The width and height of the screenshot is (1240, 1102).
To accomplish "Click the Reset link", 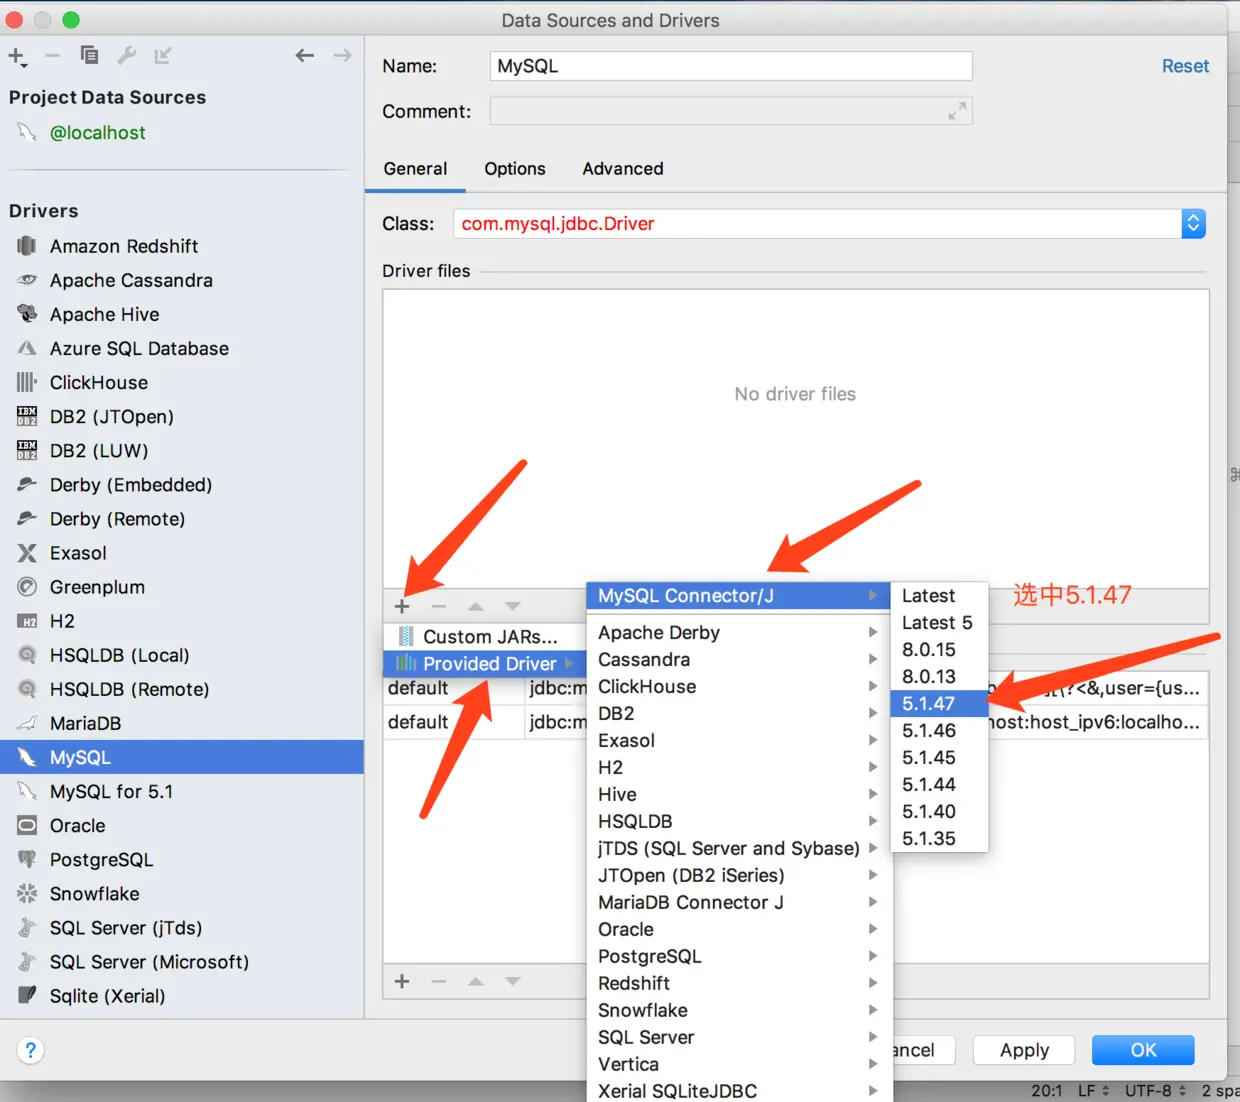I will [1185, 66].
